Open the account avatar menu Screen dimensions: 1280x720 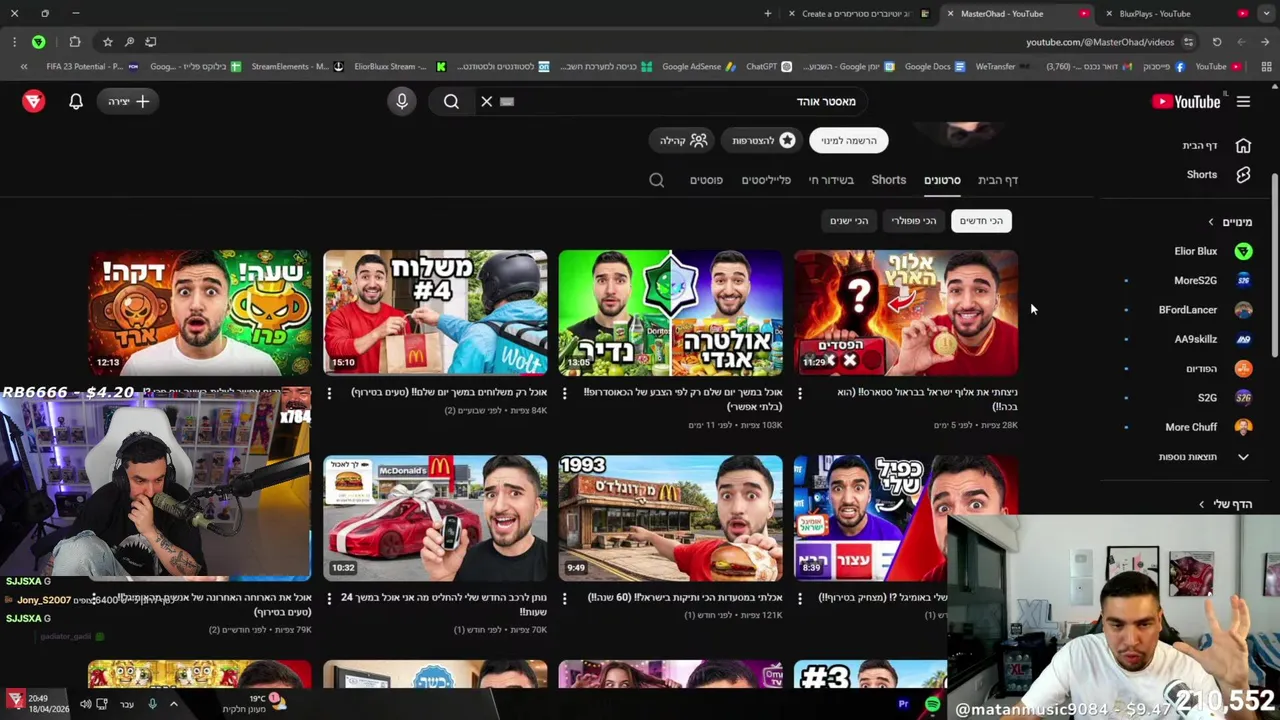click(33, 101)
